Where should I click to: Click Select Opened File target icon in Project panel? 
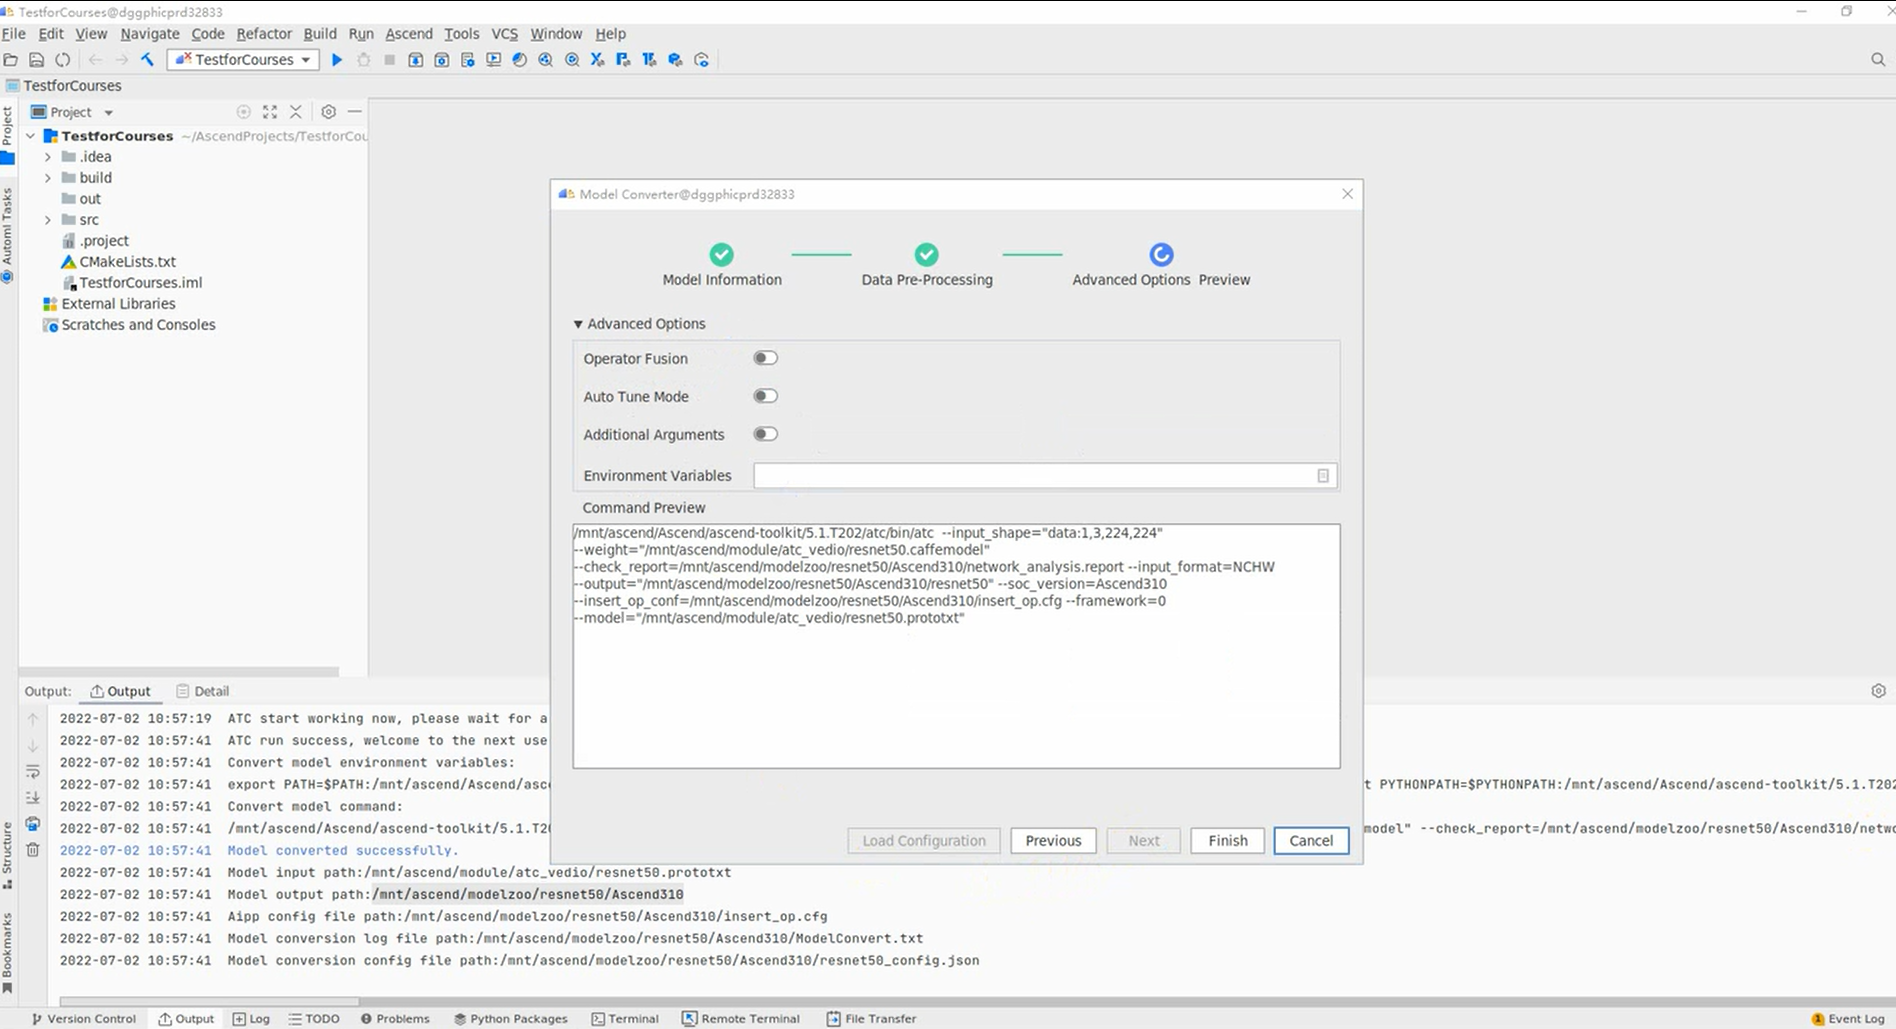point(243,112)
